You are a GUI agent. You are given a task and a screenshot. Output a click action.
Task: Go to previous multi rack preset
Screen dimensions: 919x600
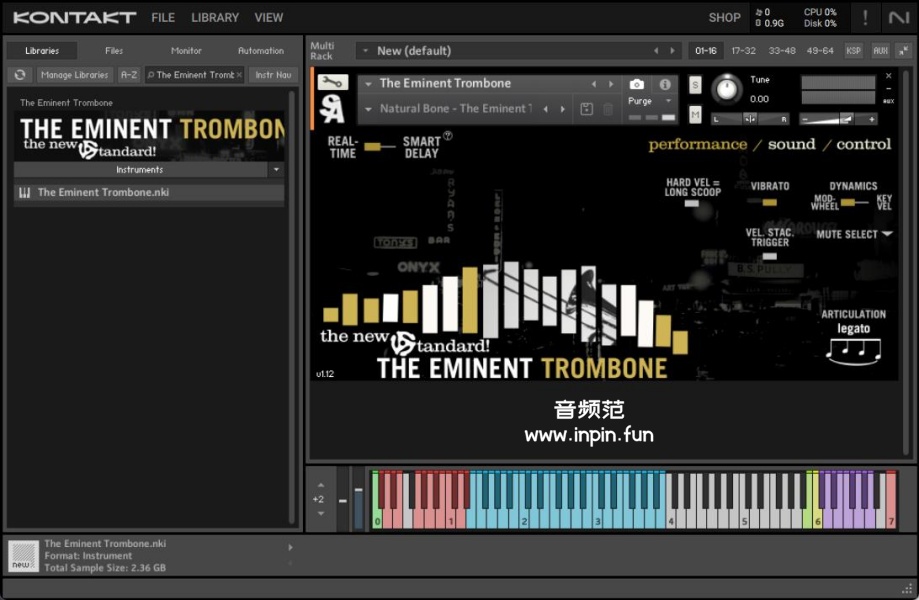point(656,51)
